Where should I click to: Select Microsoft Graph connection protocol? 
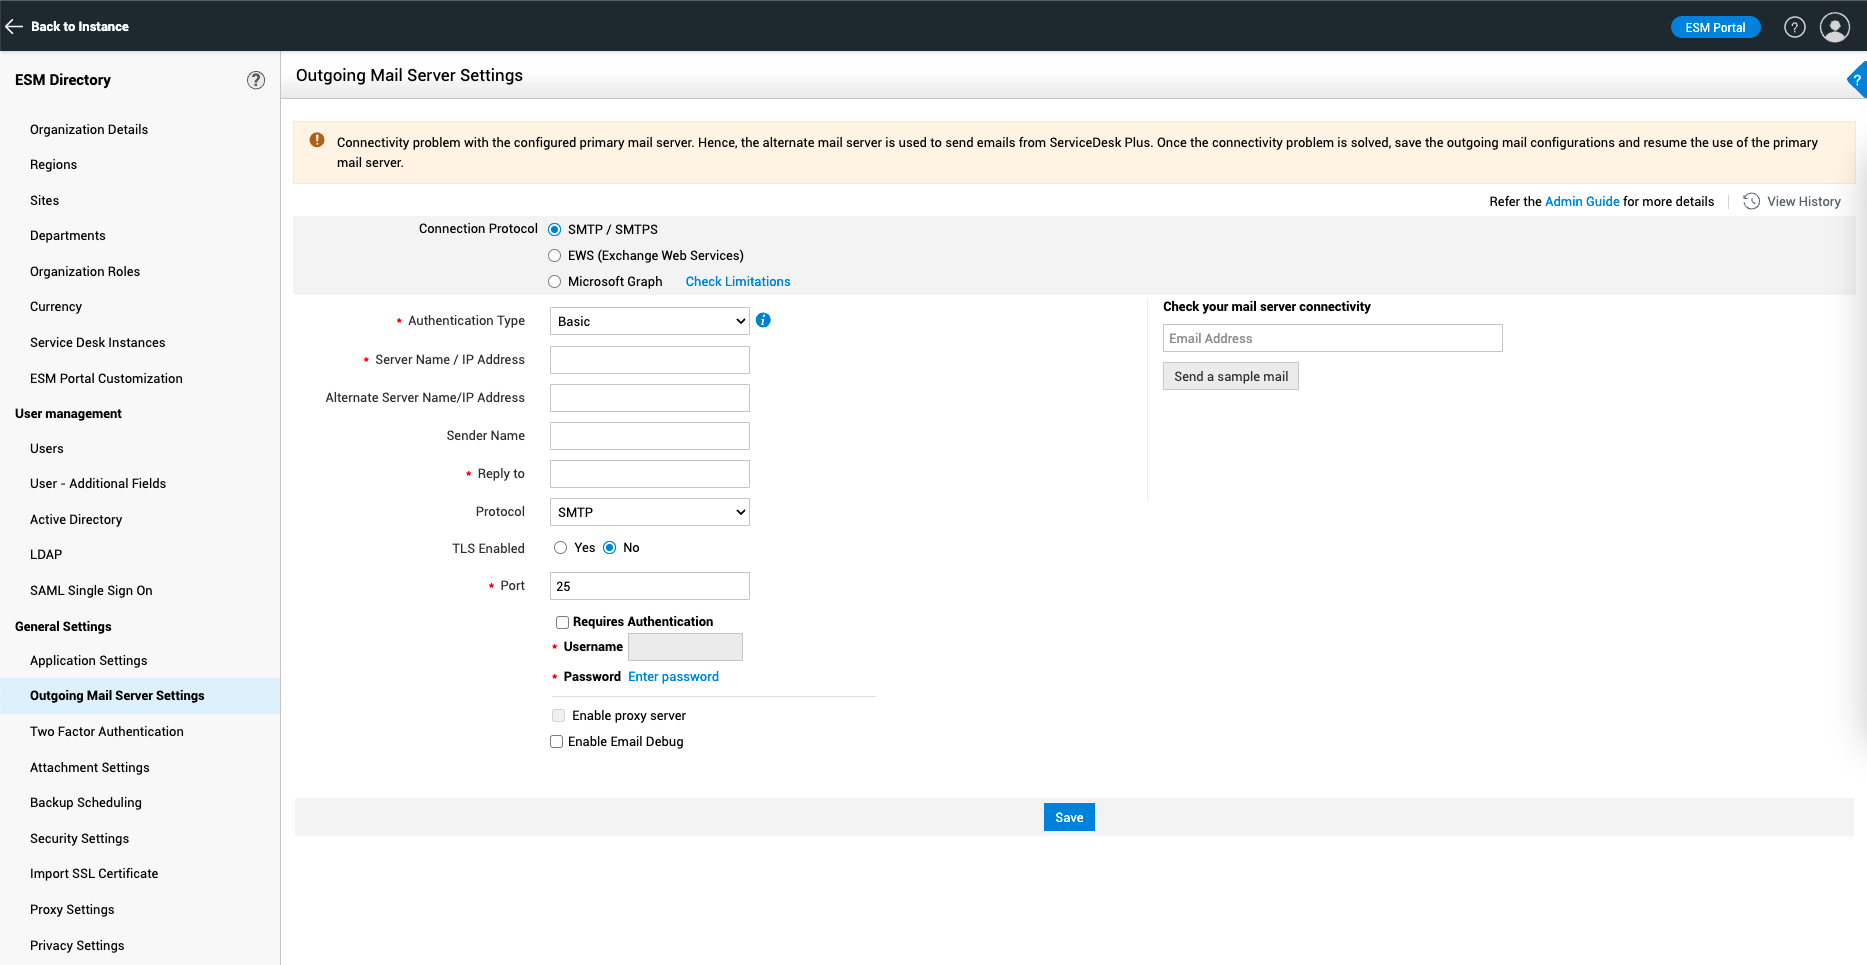pos(554,282)
